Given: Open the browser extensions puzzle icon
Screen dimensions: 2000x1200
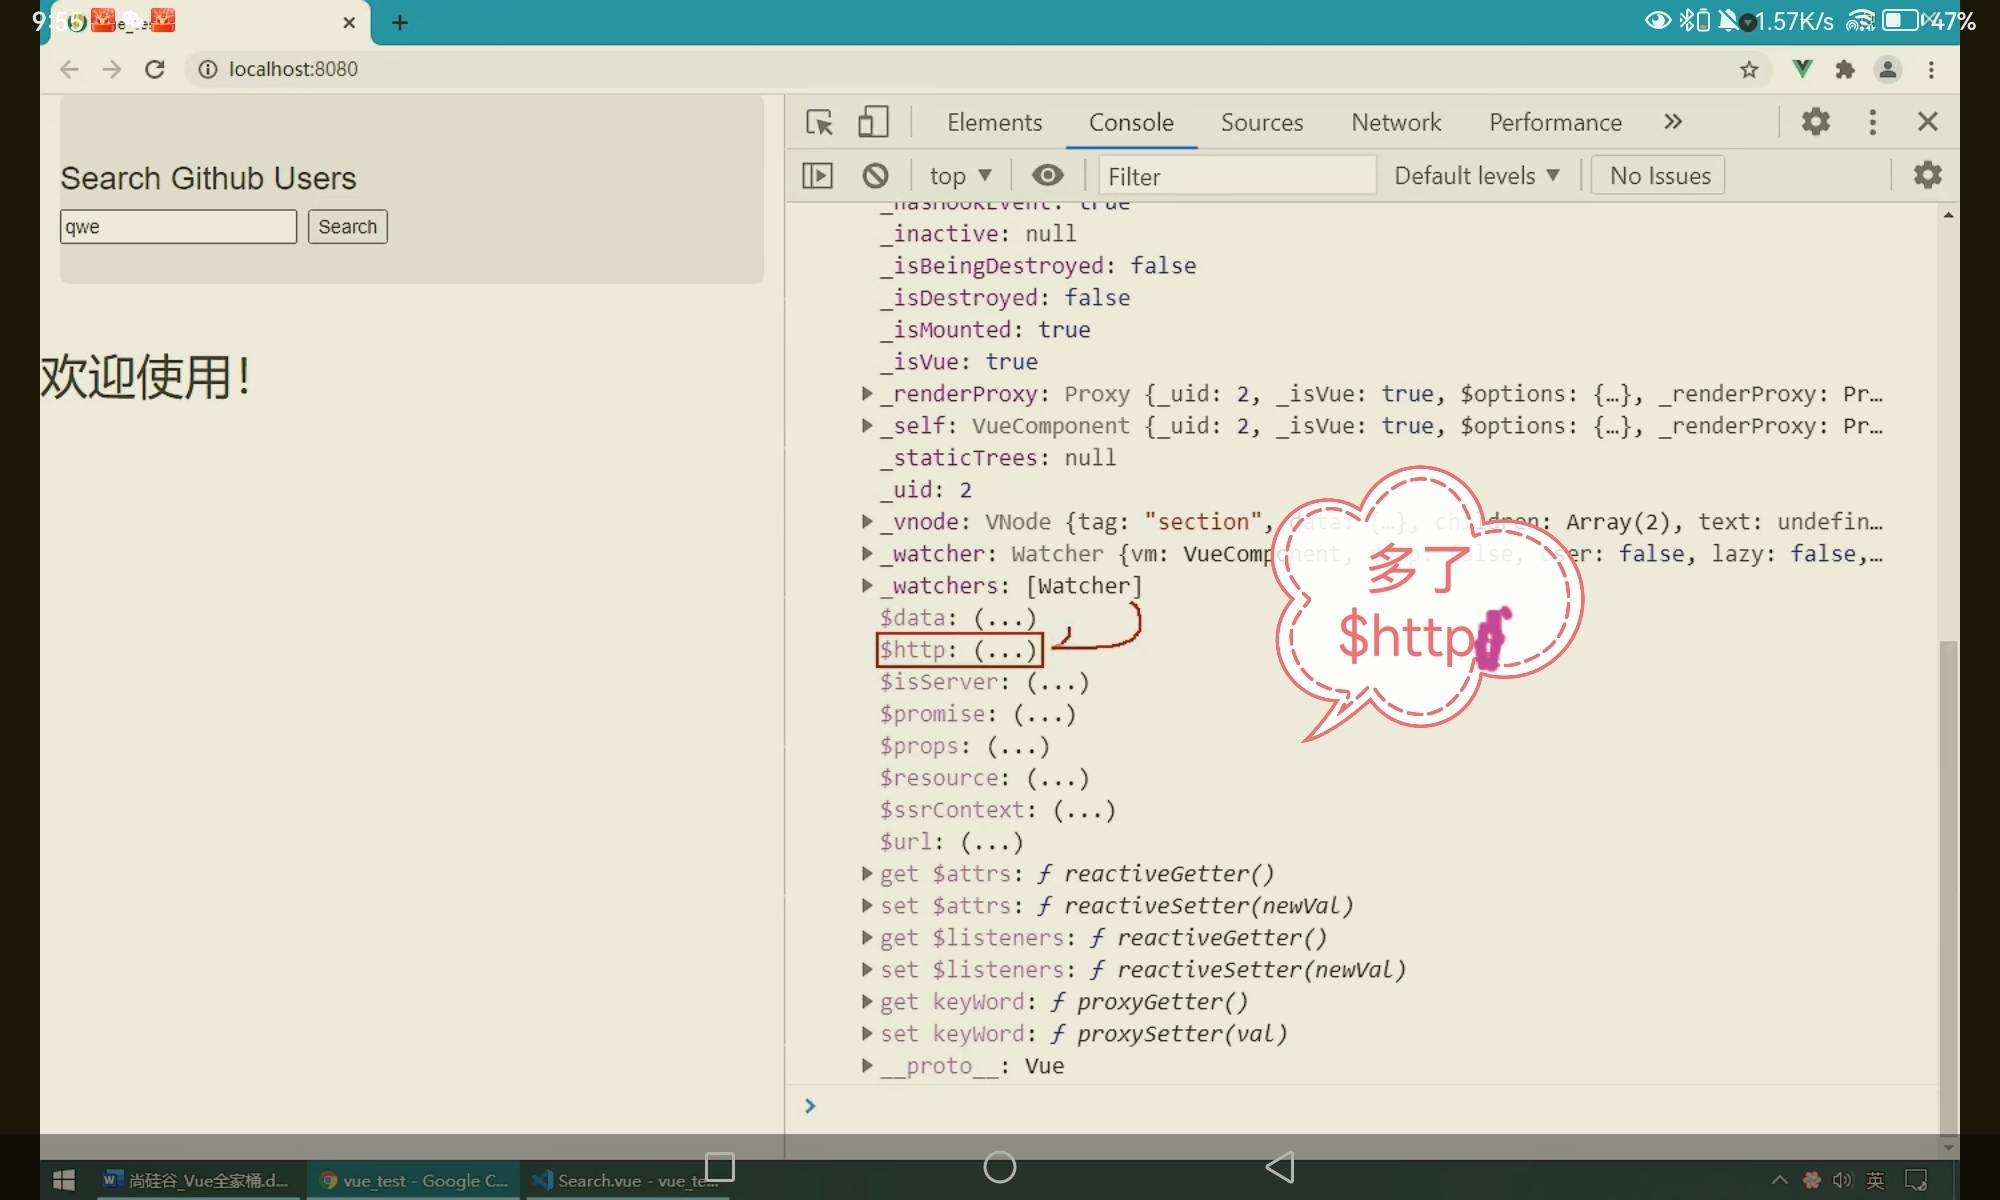Looking at the screenshot, I should click(x=1845, y=69).
